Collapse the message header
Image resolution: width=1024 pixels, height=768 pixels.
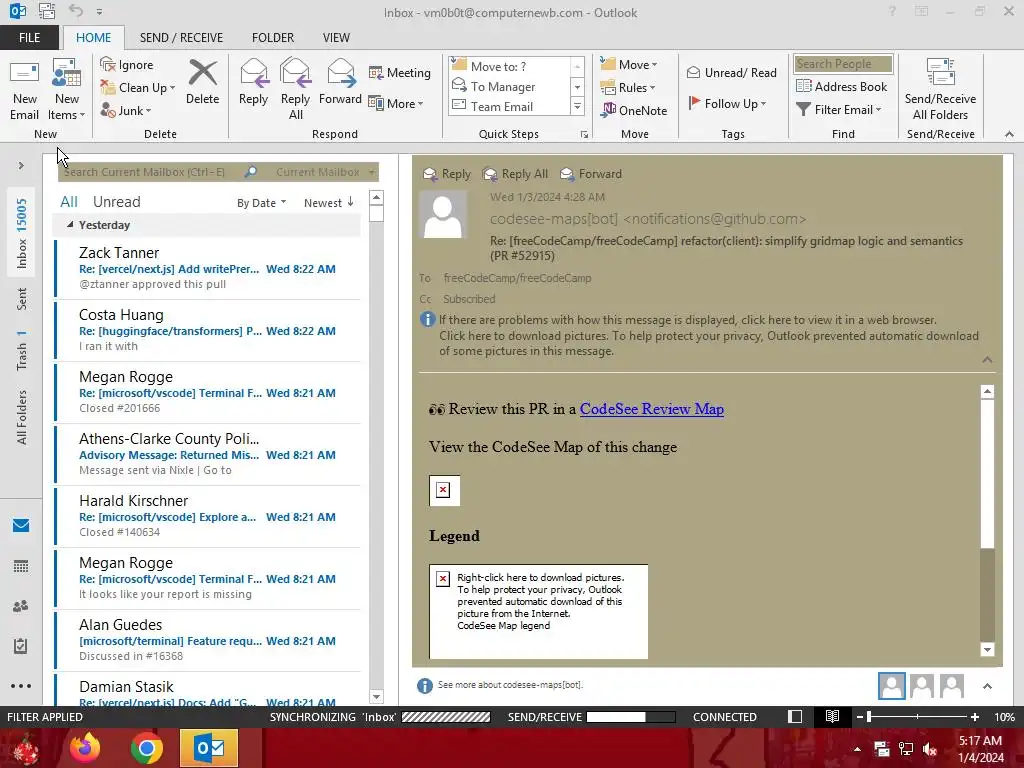click(x=987, y=360)
